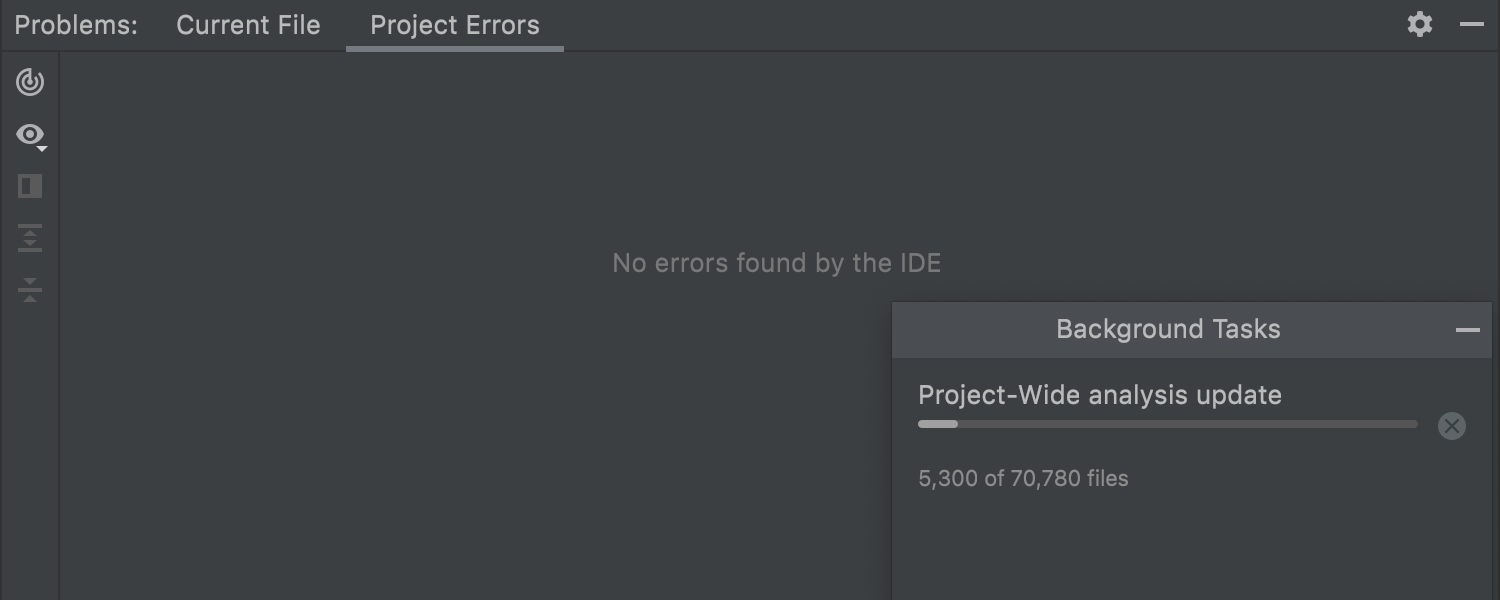Open the eye view options icon
Image resolution: width=1500 pixels, height=600 pixels.
(29, 134)
